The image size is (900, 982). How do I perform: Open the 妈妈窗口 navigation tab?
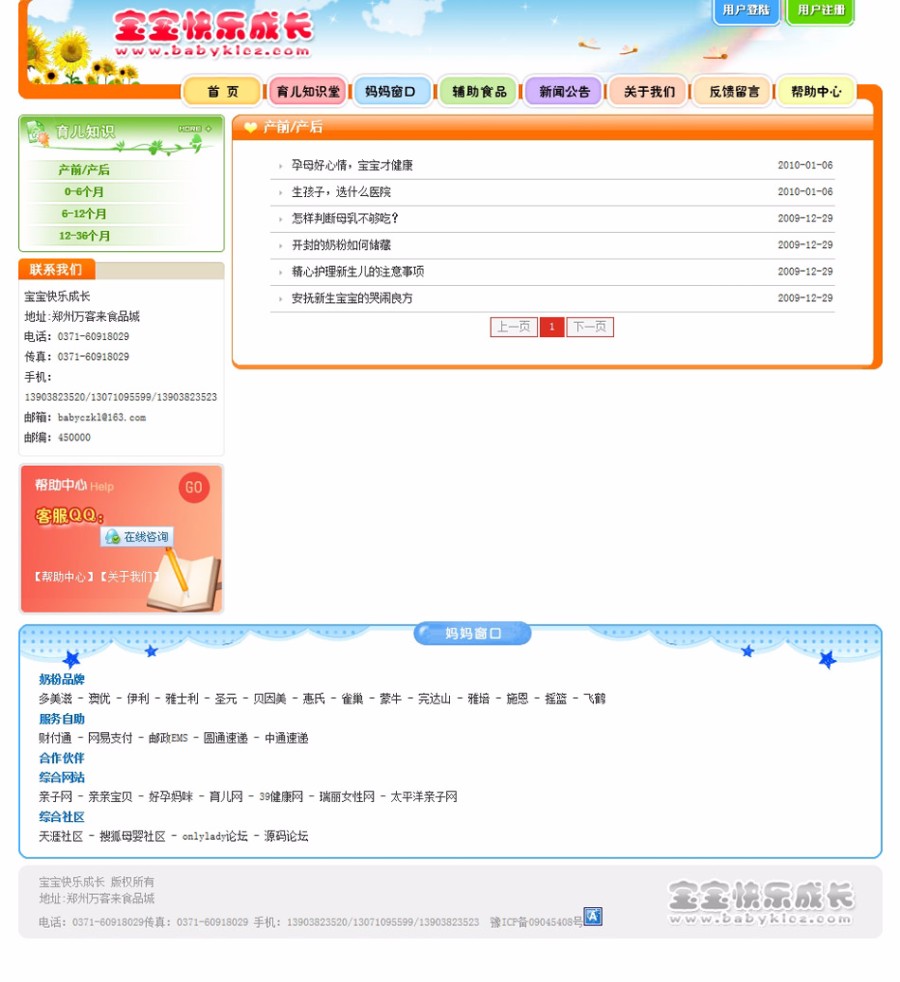point(391,91)
